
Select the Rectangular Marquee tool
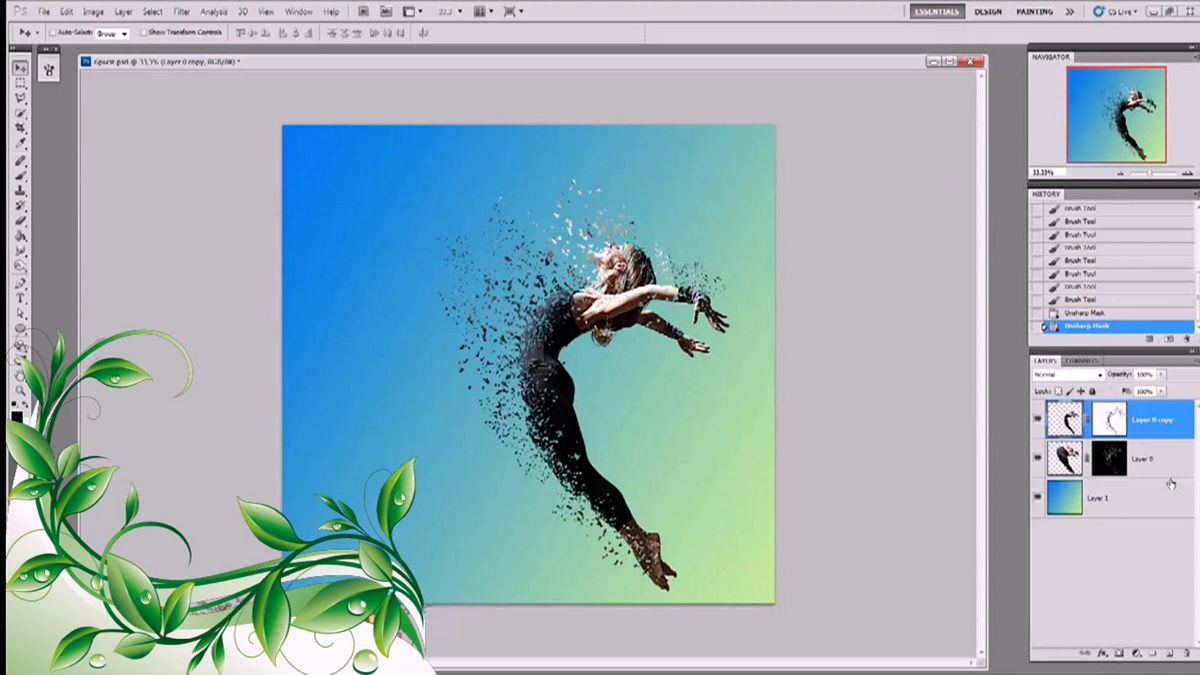click(x=20, y=83)
